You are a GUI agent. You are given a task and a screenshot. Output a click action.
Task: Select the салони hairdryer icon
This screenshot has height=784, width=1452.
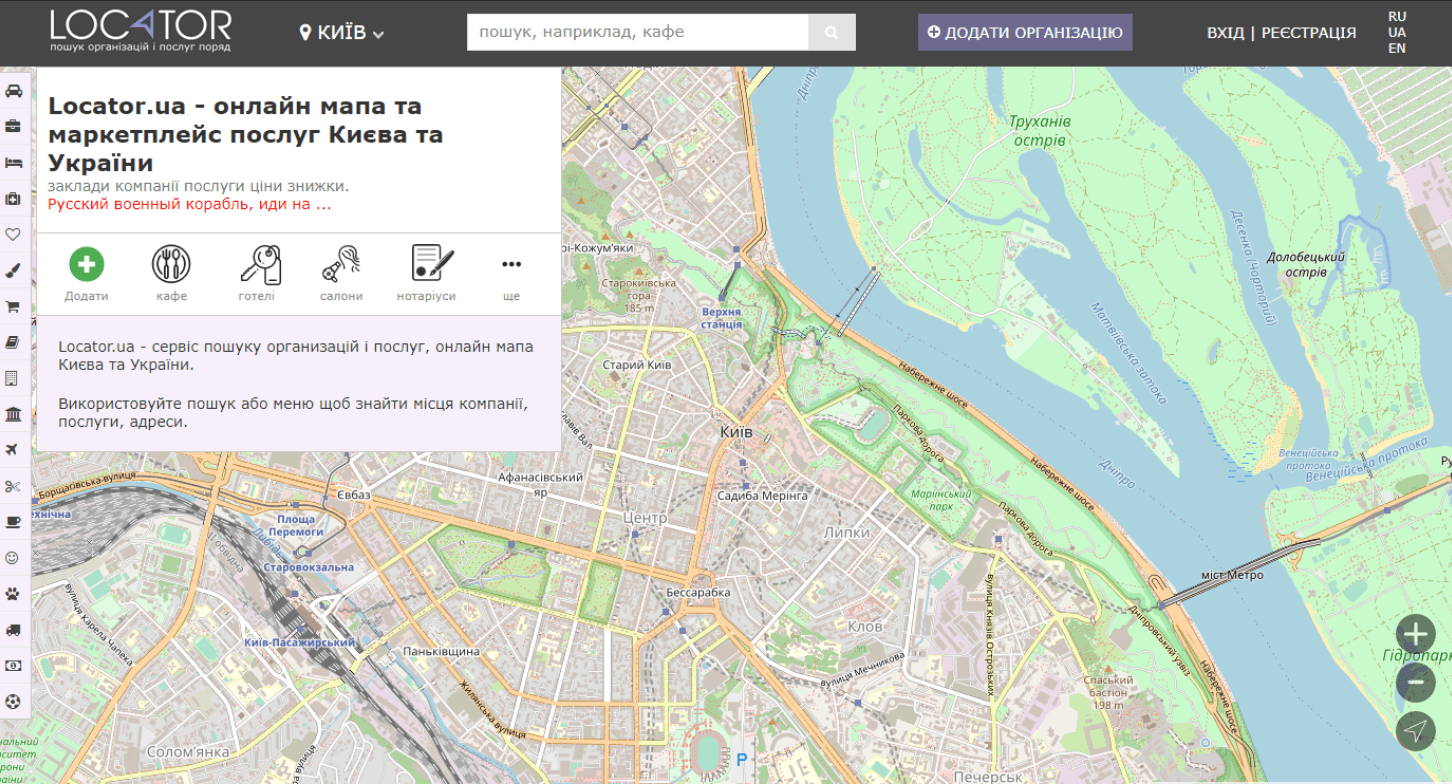click(342, 264)
